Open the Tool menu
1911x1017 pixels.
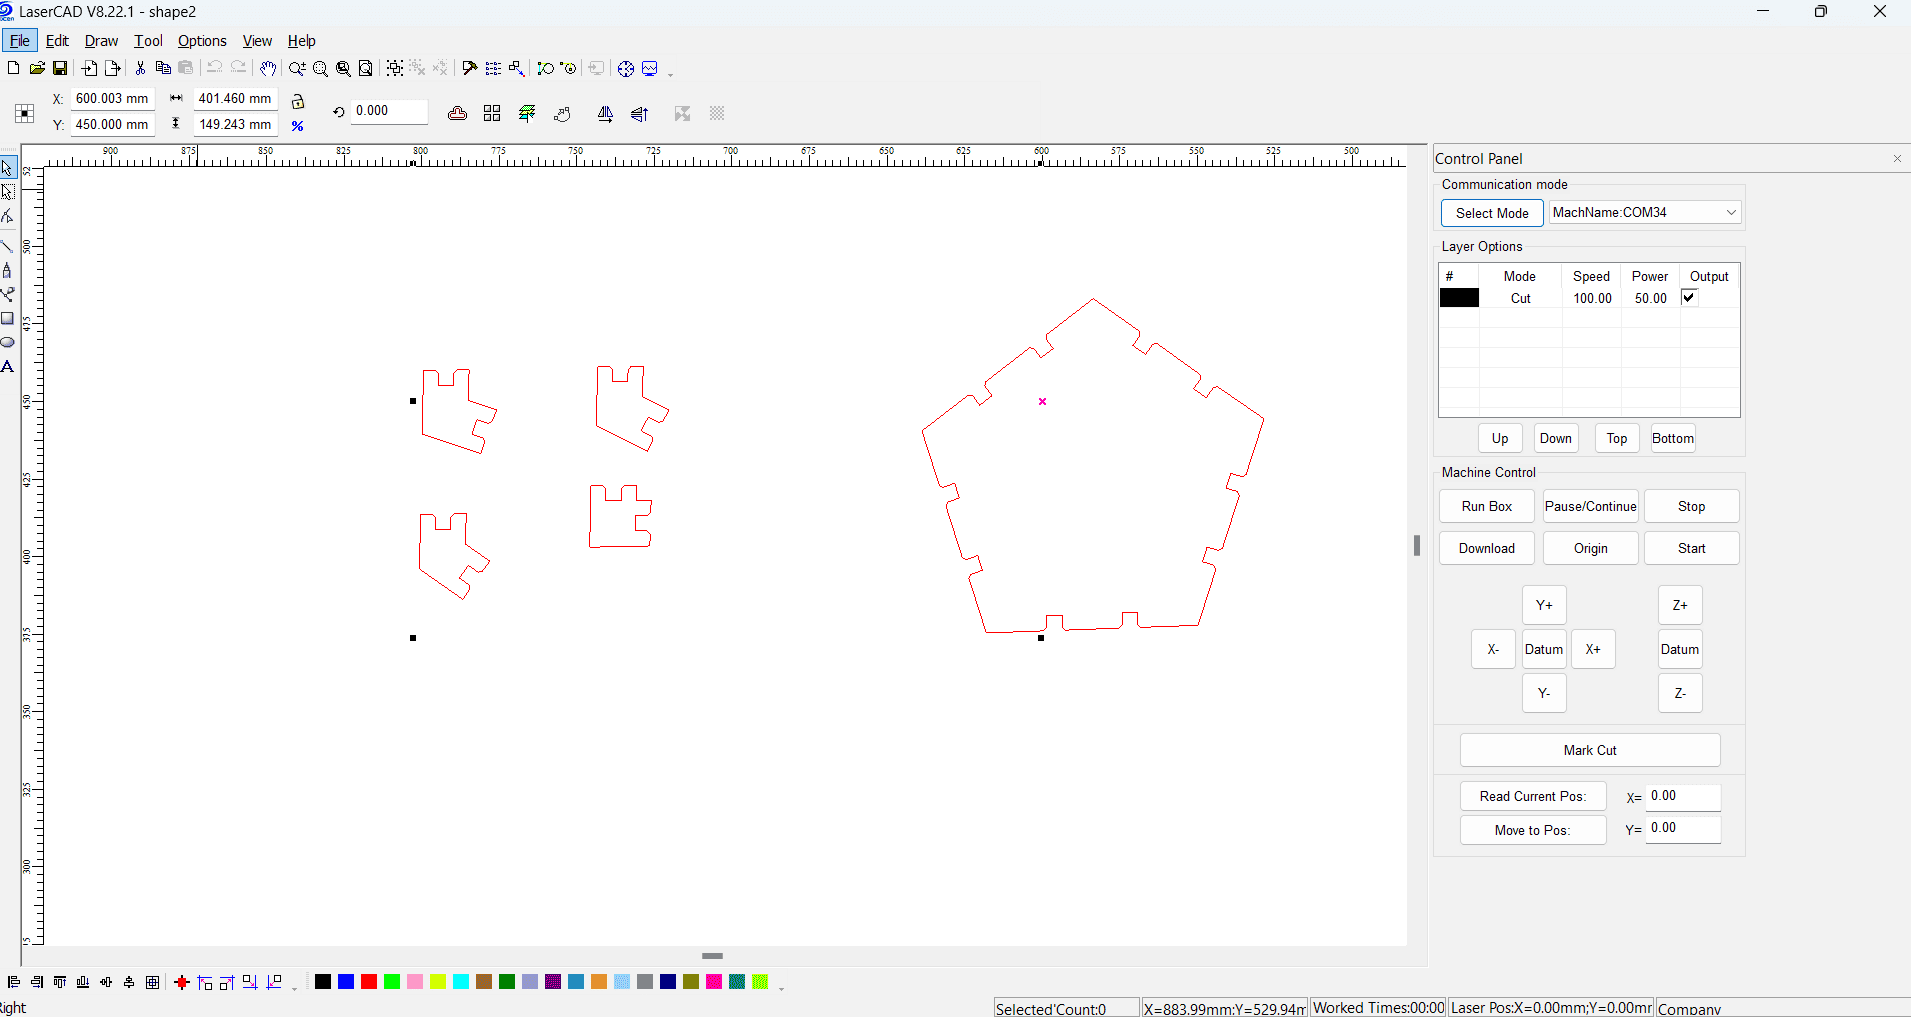pyautogui.click(x=148, y=41)
